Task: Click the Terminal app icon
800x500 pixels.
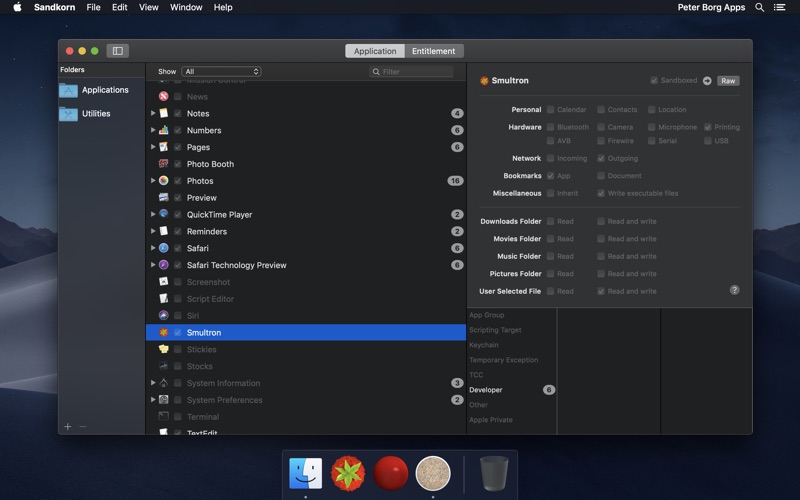Action: click(x=163, y=416)
